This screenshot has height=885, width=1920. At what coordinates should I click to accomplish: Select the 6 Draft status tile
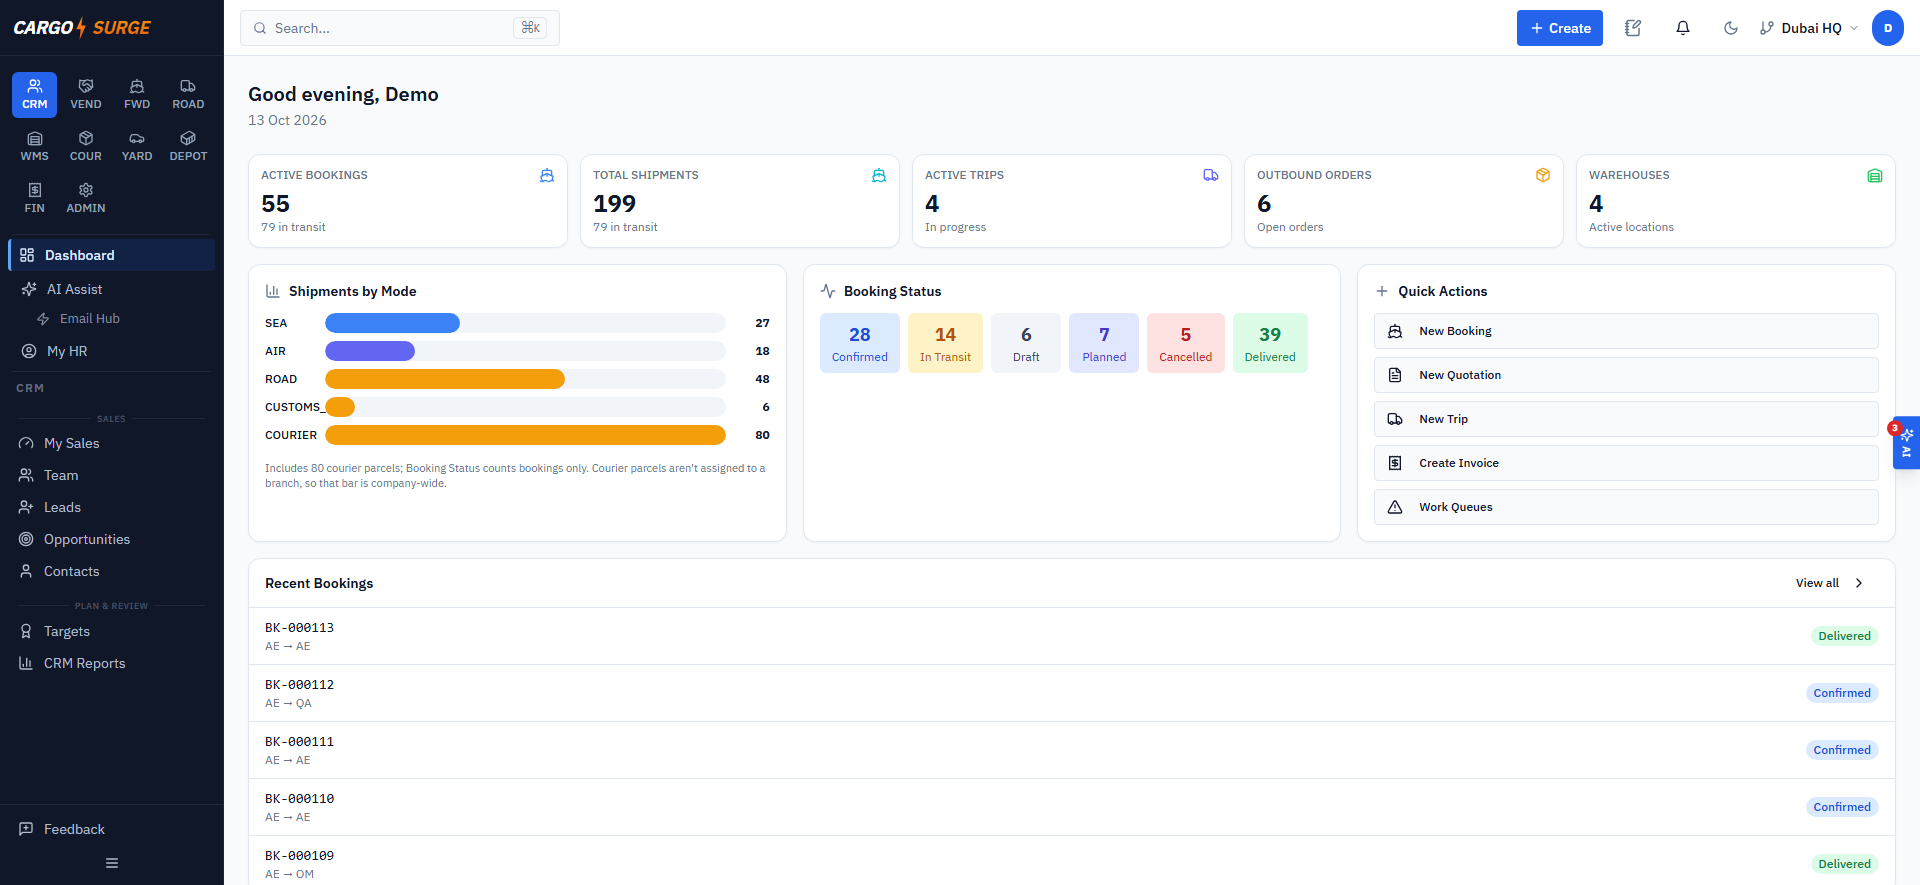pos(1026,343)
